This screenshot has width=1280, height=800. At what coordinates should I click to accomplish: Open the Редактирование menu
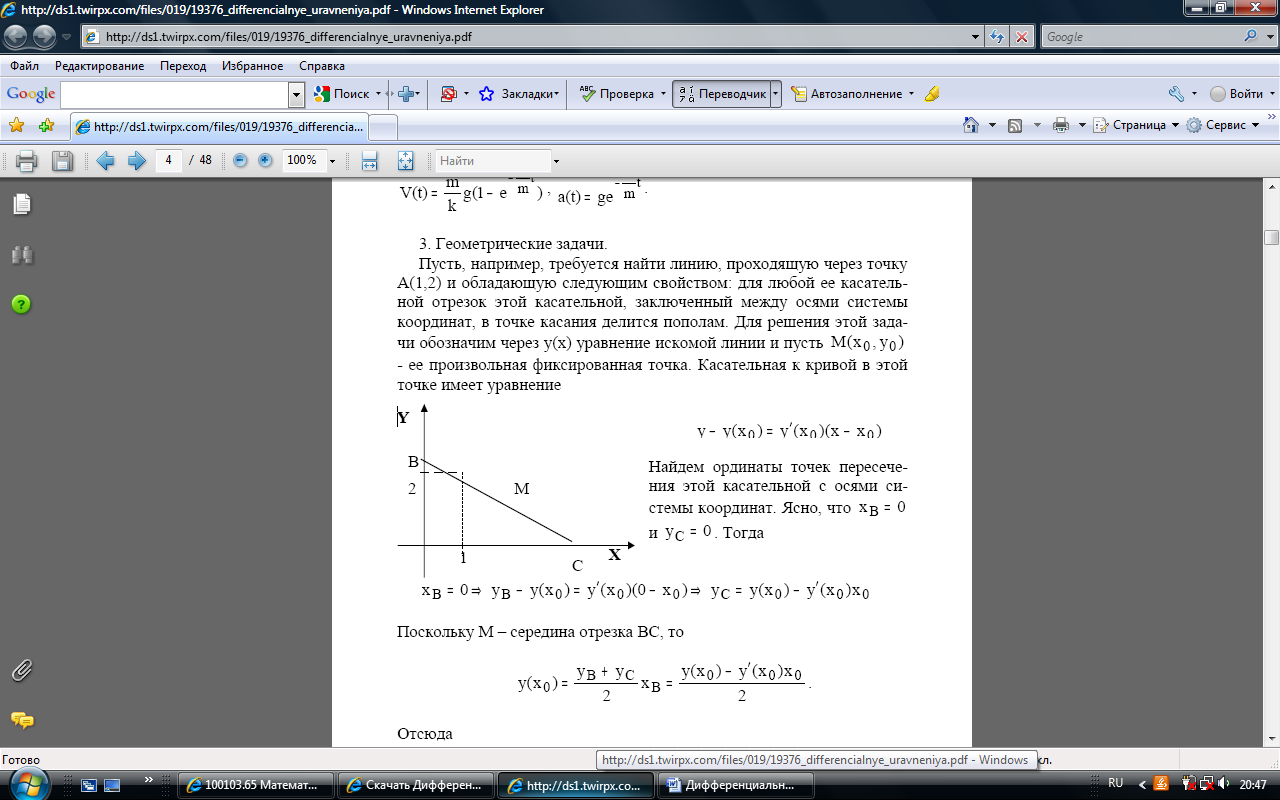pyautogui.click(x=100, y=66)
